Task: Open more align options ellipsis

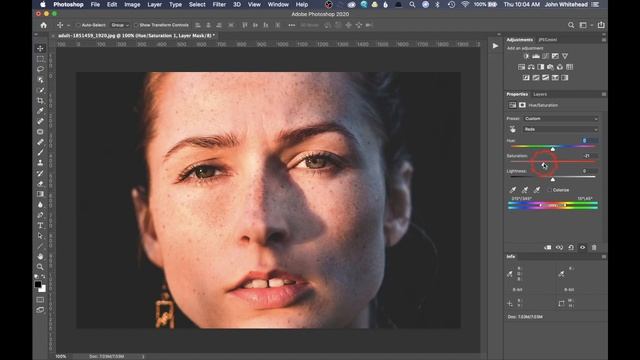Action: pyautogui.click(x=291, y=25)
